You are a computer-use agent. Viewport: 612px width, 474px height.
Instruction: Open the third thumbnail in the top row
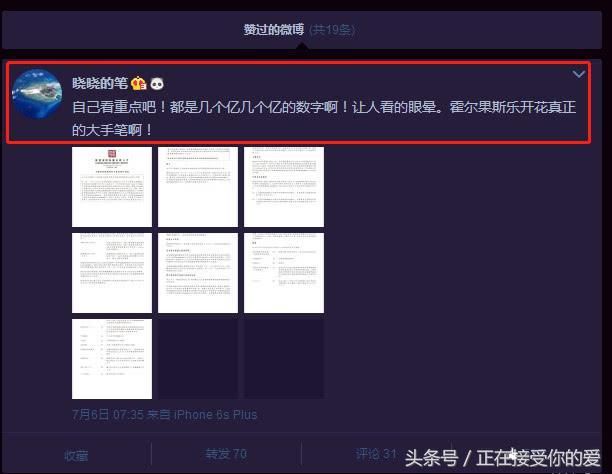(284, 187)
